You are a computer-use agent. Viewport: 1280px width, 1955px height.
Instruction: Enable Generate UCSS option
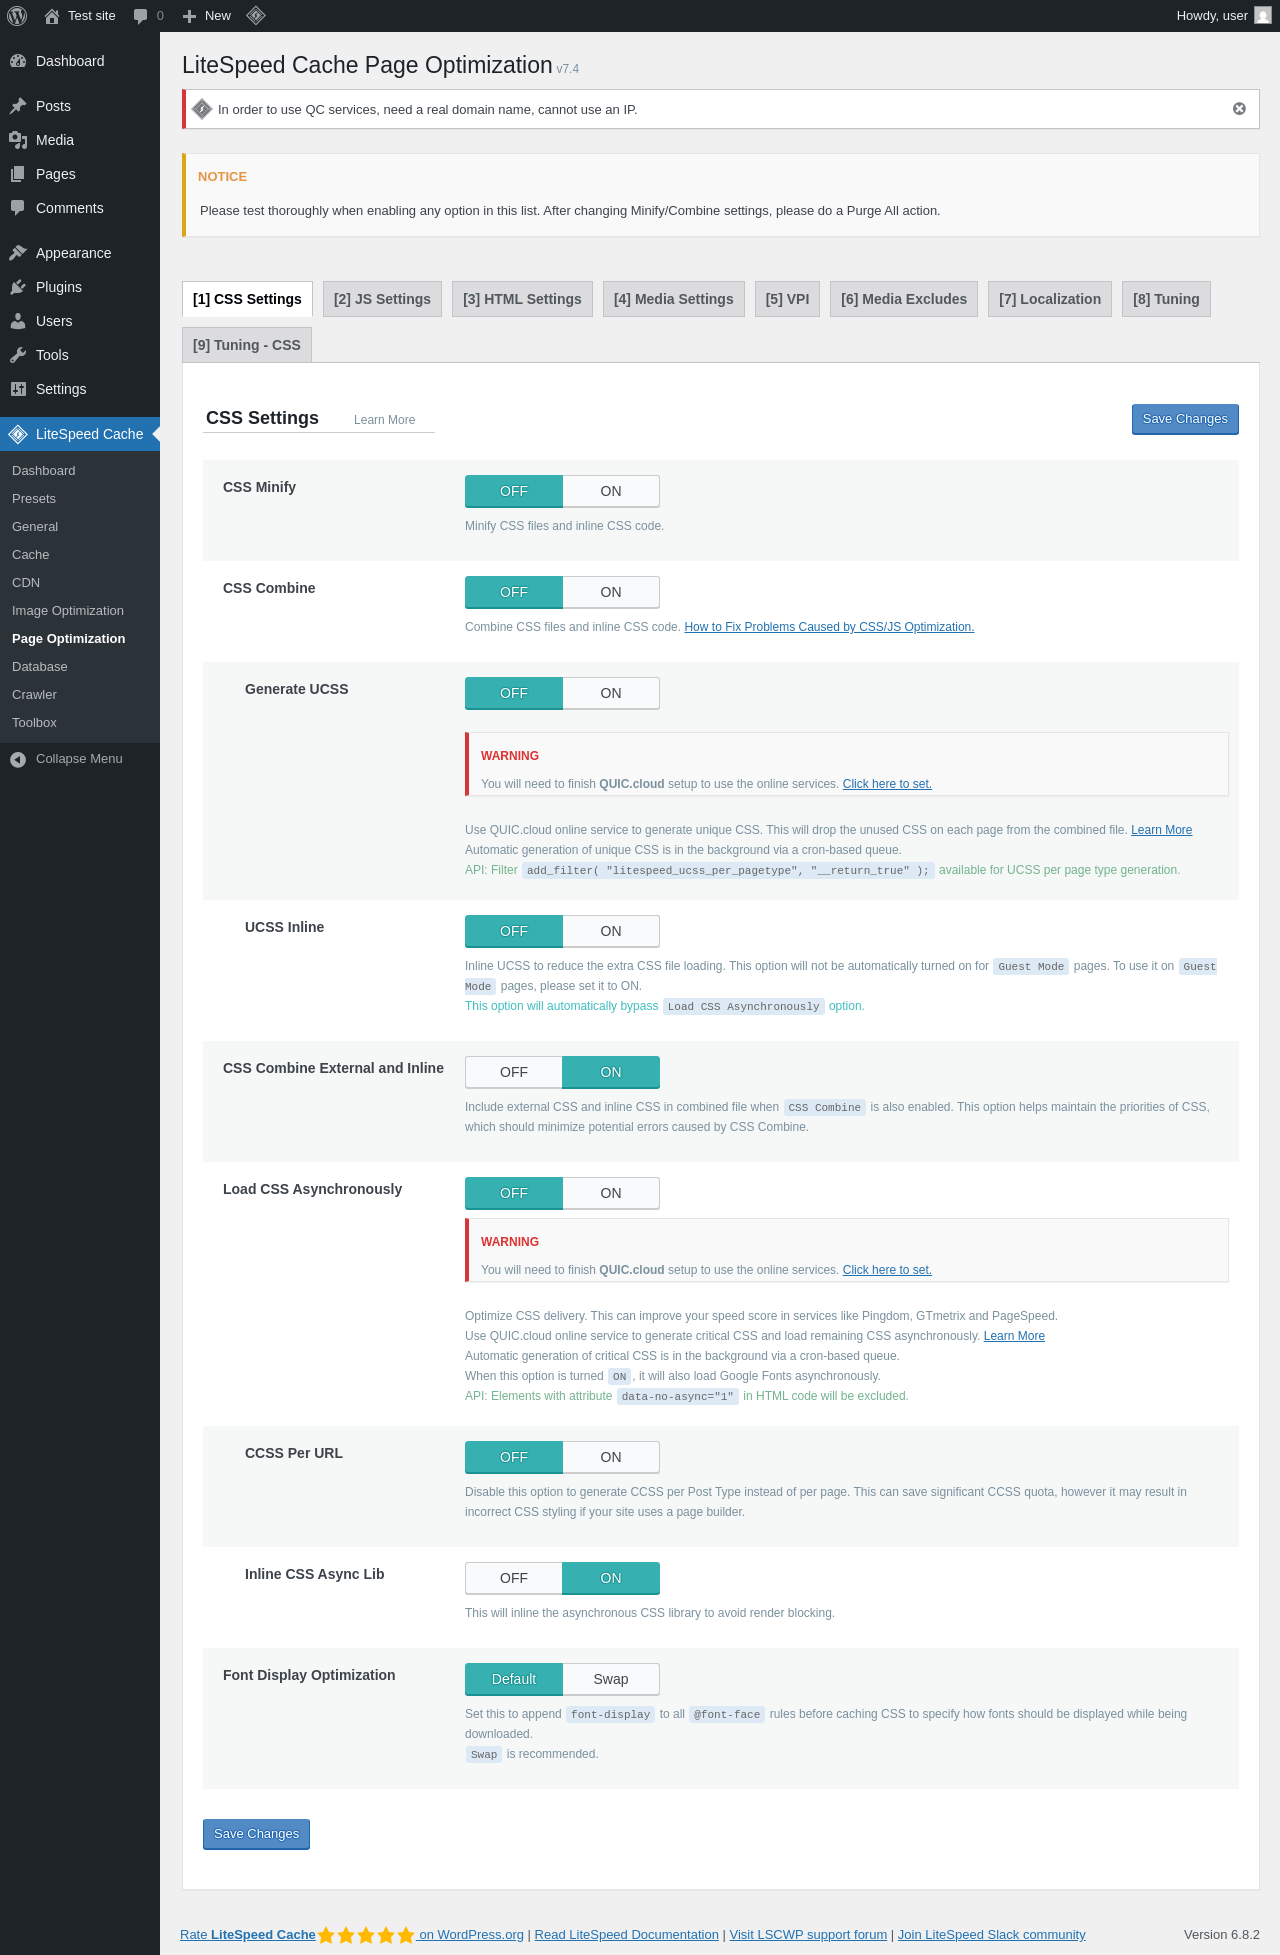(611, 693)
